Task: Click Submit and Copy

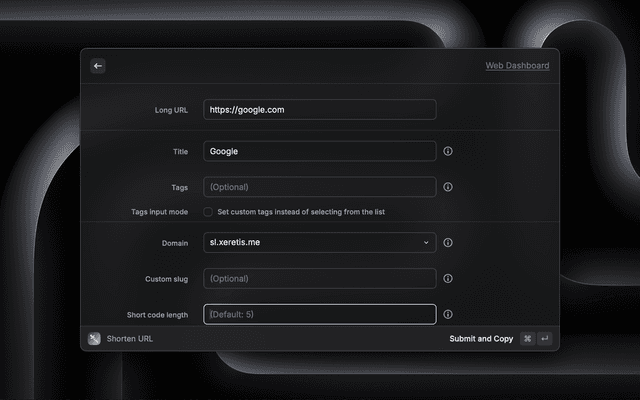Action: click(x=481, y=339)
